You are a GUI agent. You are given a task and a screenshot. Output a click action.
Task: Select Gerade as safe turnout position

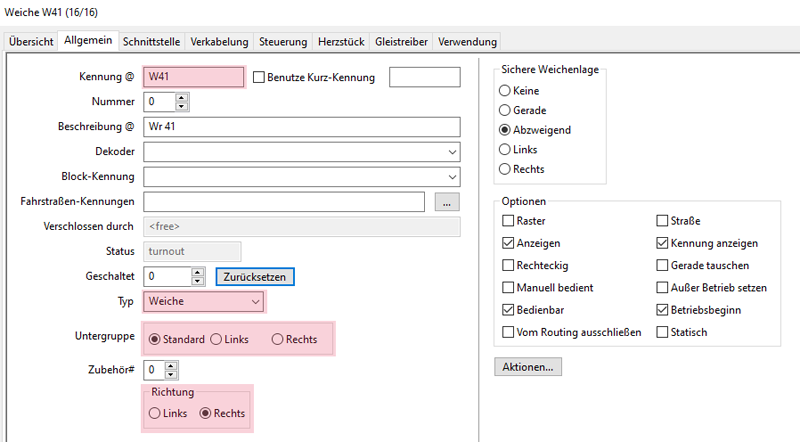tap(505, 110)
